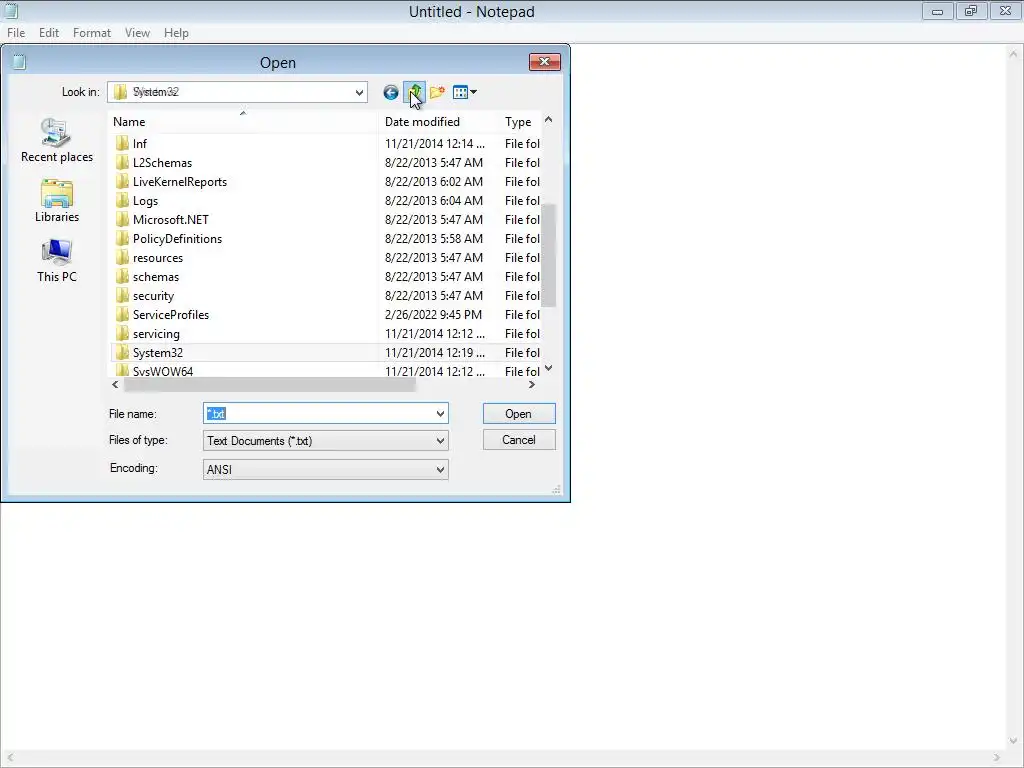Open the Encoding dropdown
The width and height of the screenshot is (1024, 768).
325,470
